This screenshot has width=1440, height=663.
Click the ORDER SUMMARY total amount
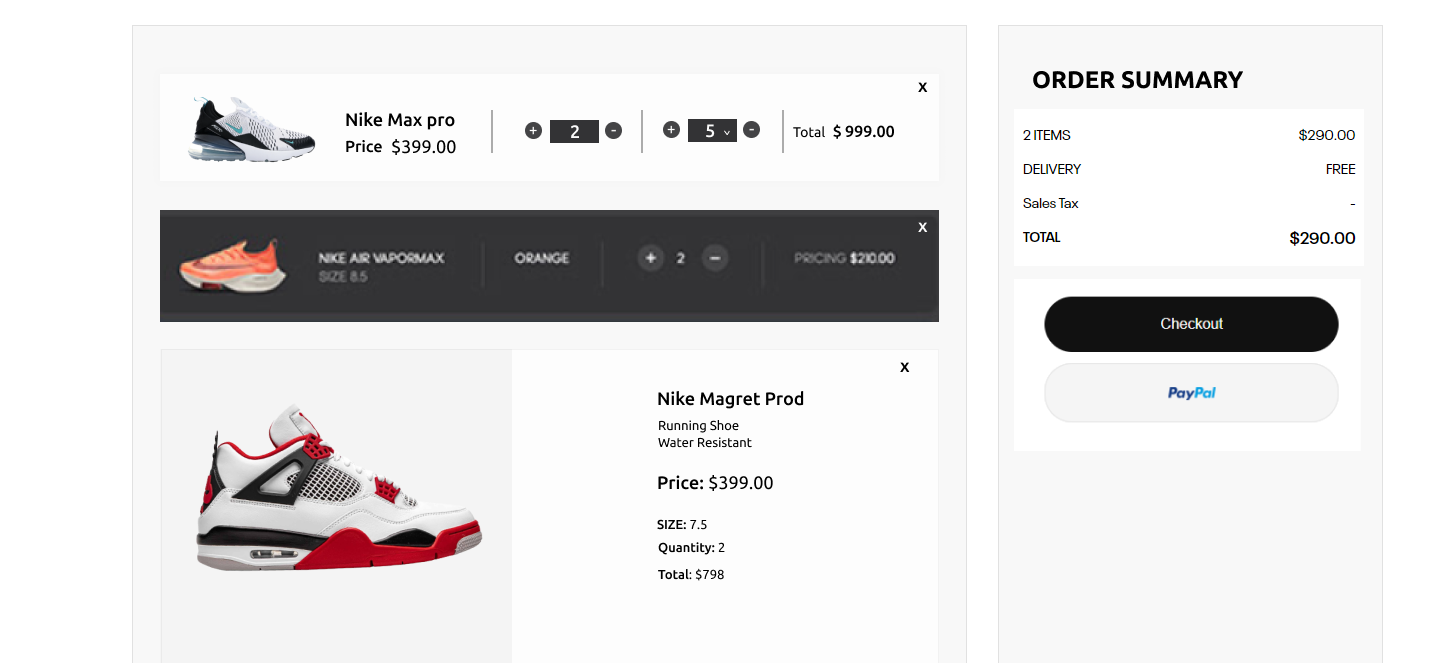coord(1322,238)
